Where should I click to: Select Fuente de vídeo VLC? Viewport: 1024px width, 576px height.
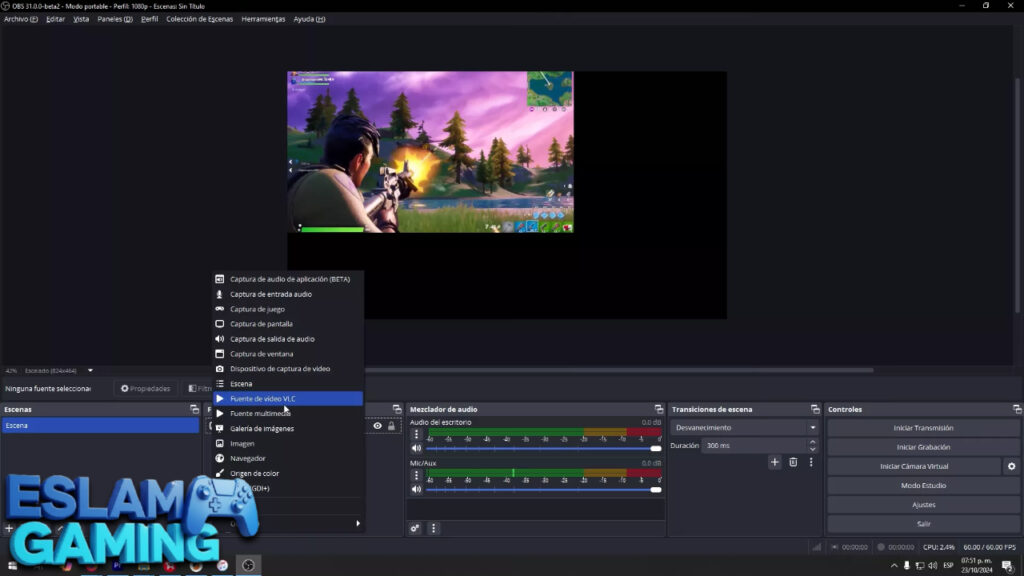click(x=288, y=398)
